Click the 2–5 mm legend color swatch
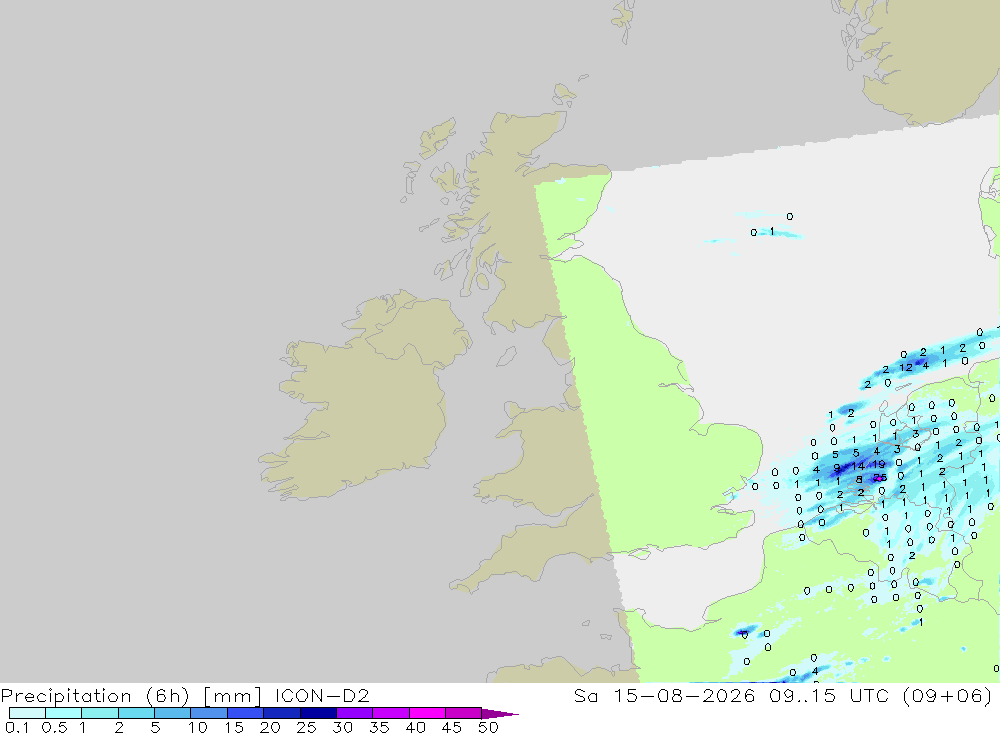The height and width of the screenshot is (733, 1000). pos(136,713)
